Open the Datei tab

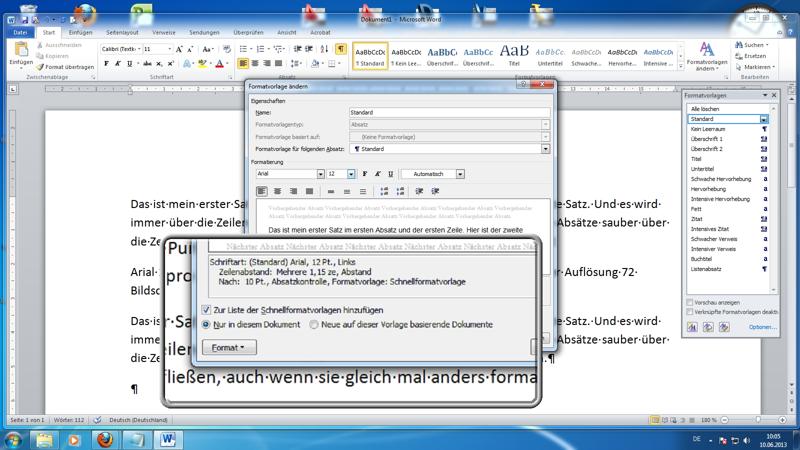coord(20,32)
